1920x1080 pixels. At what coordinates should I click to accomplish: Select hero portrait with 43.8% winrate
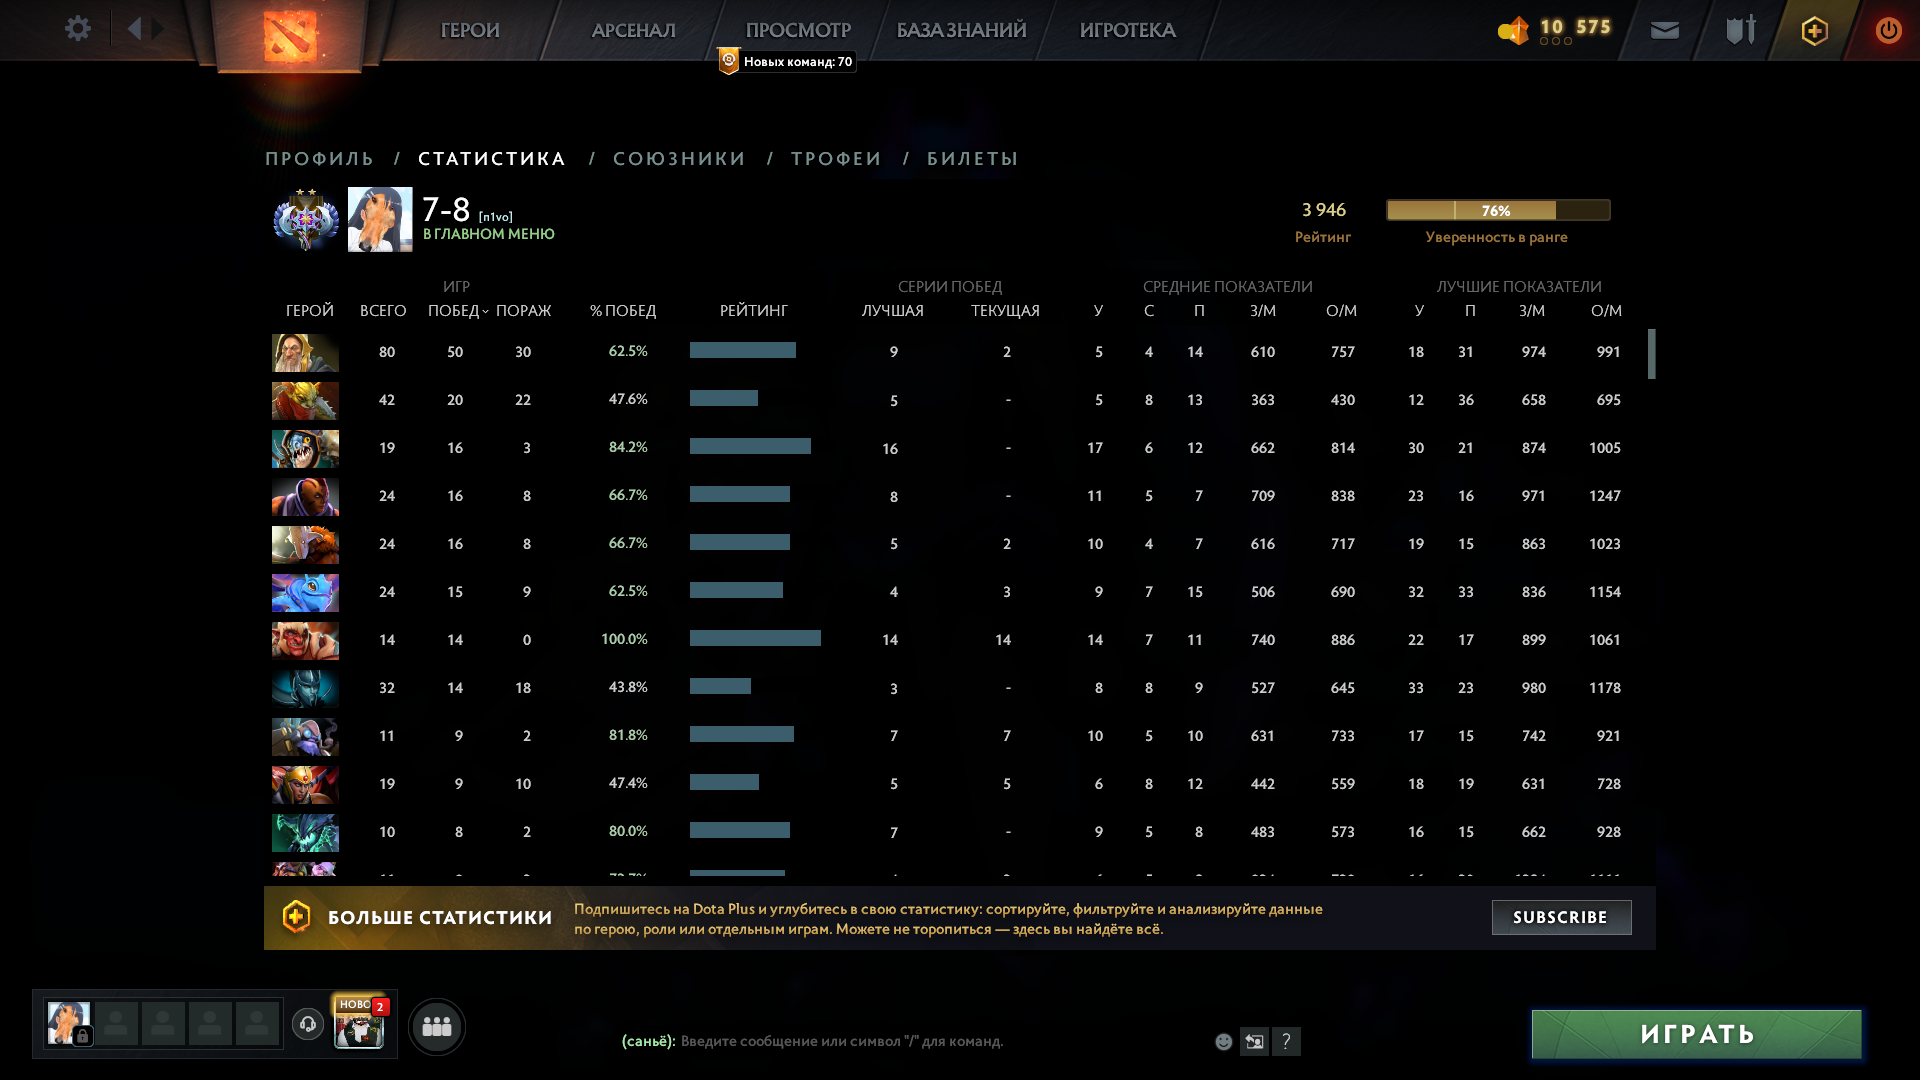[x=305, y=688]
